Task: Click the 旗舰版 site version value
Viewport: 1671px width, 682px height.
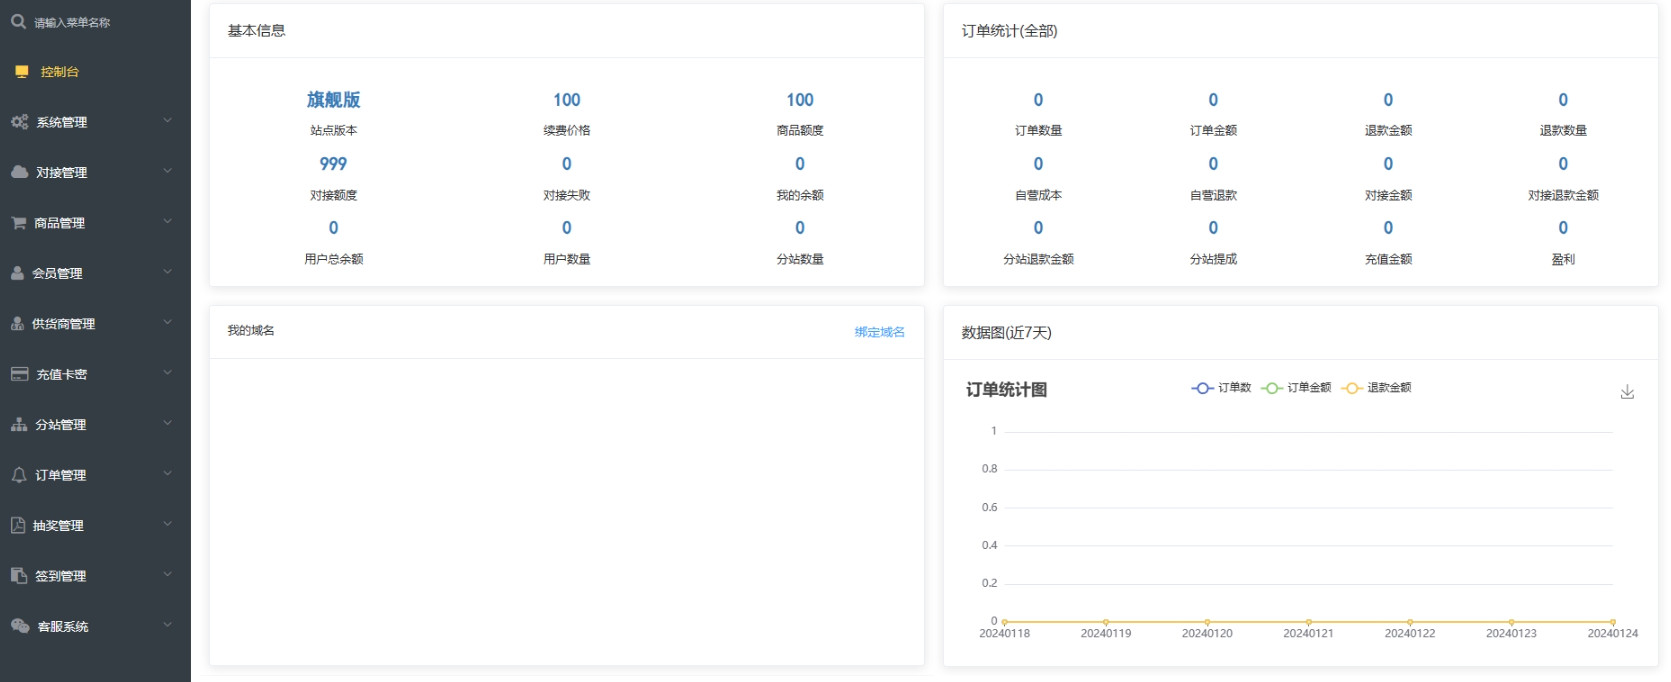Action: click(x=333, y=100)
